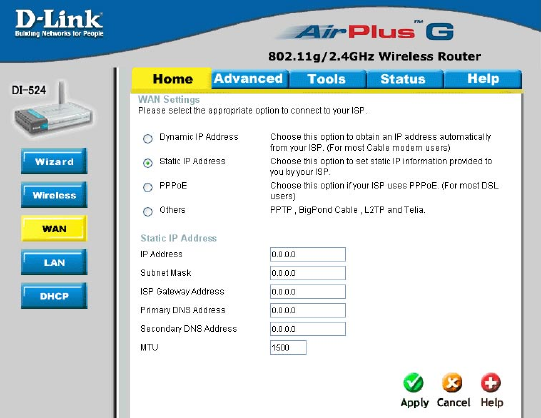
Task: Click the DI-524 router image
Action: (53, 108)
